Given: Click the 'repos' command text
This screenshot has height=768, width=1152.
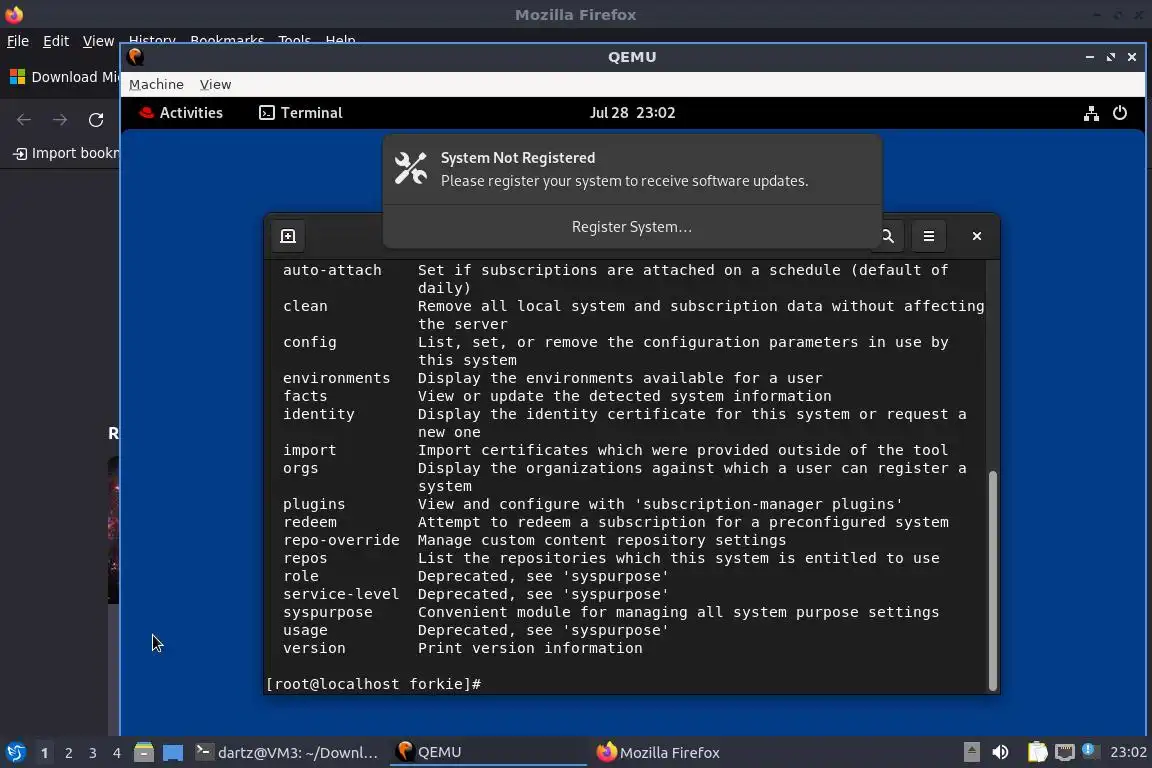Looking at the screenshot, I should 305,559.
